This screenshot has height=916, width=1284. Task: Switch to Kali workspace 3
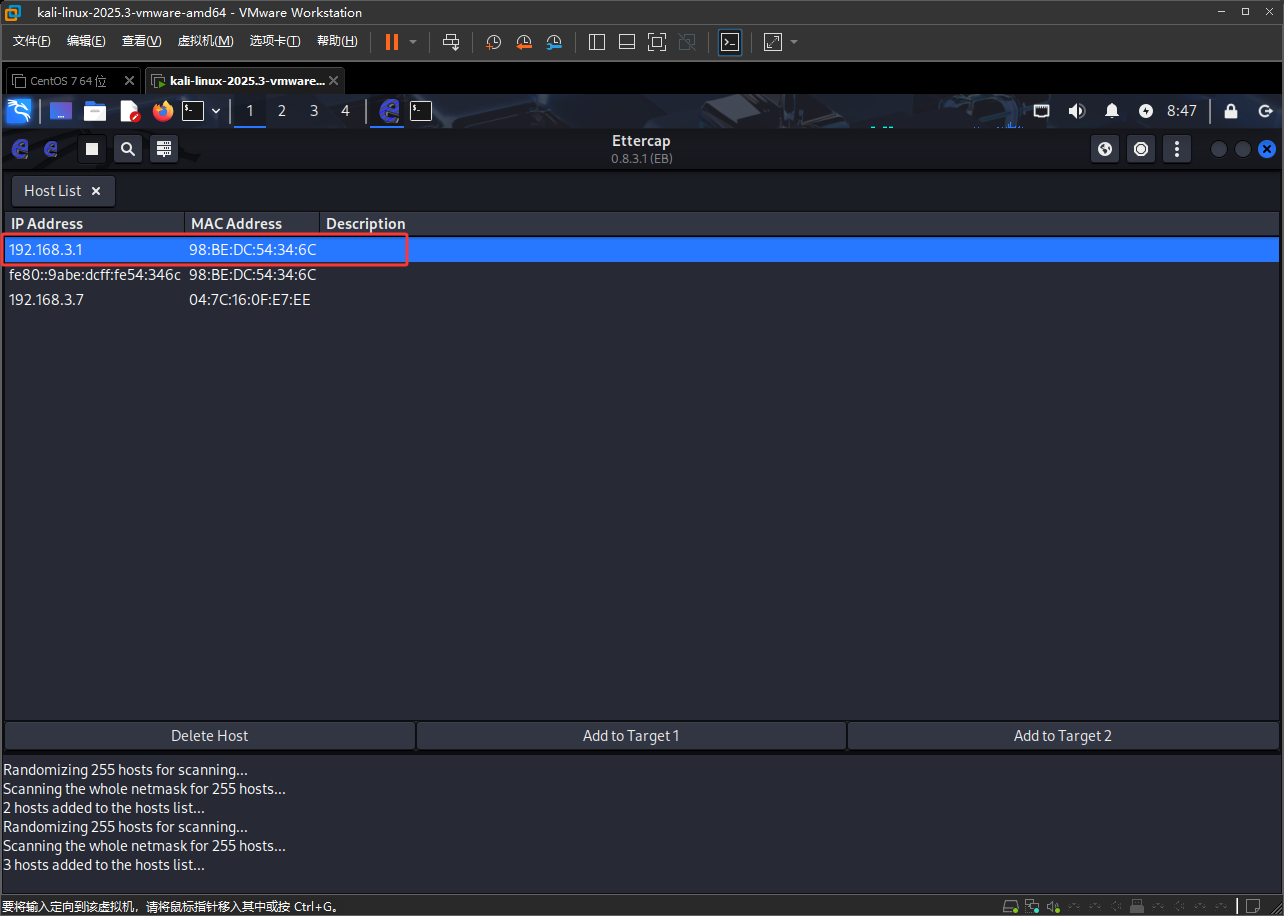314,111
